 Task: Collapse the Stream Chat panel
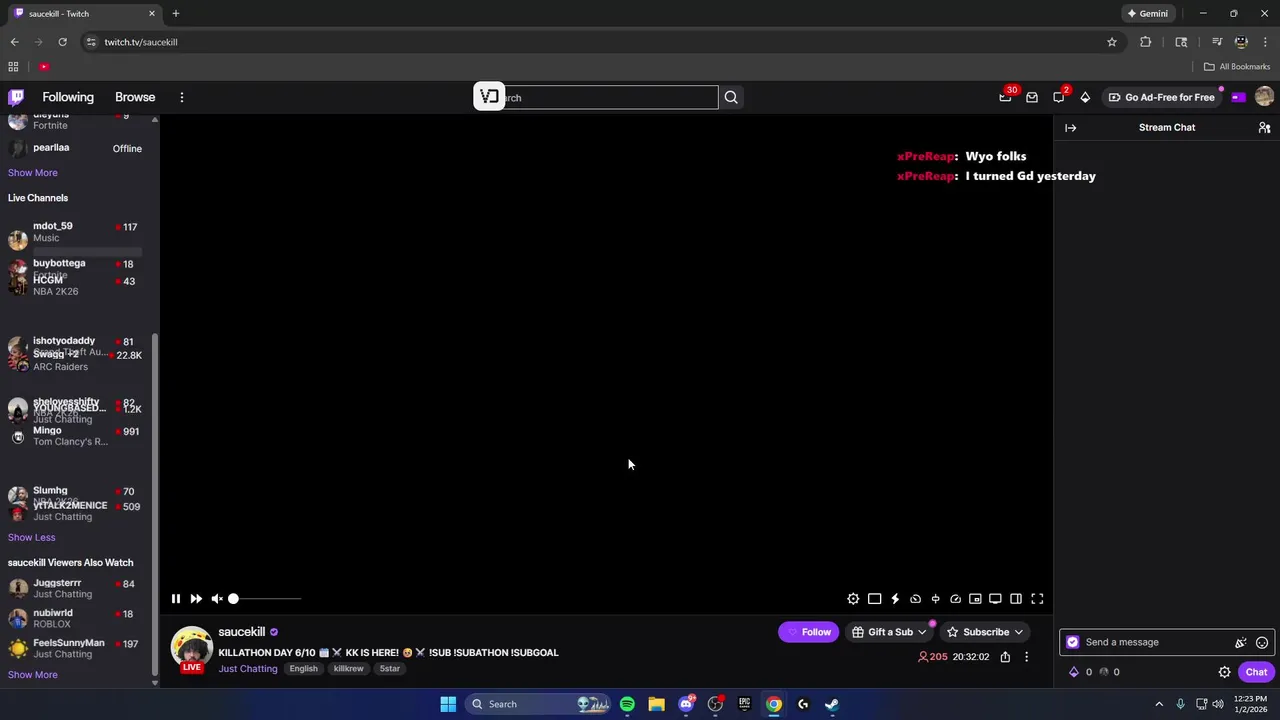click(x=1071, y=128)
